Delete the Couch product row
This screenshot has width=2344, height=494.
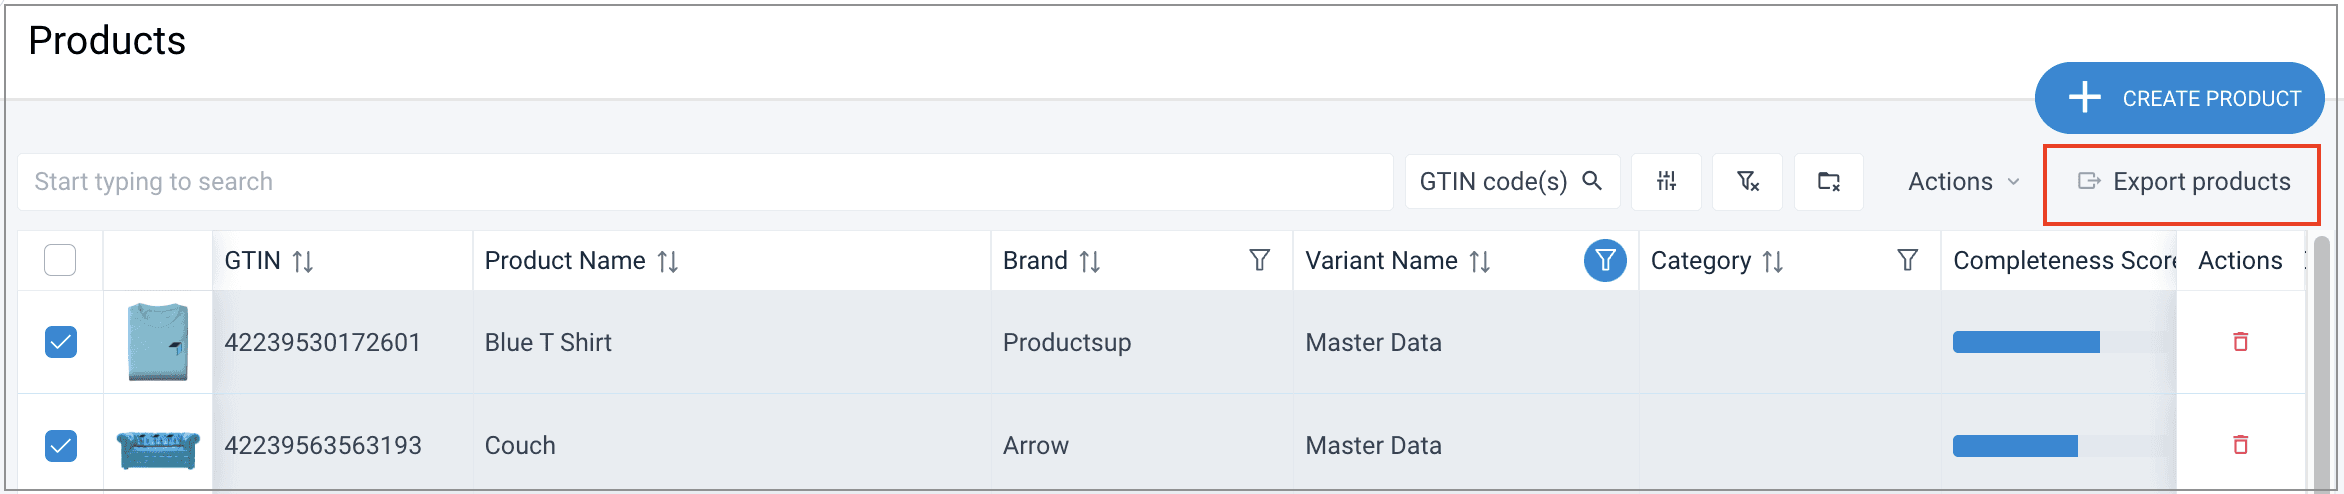[x=2240, y=445]
